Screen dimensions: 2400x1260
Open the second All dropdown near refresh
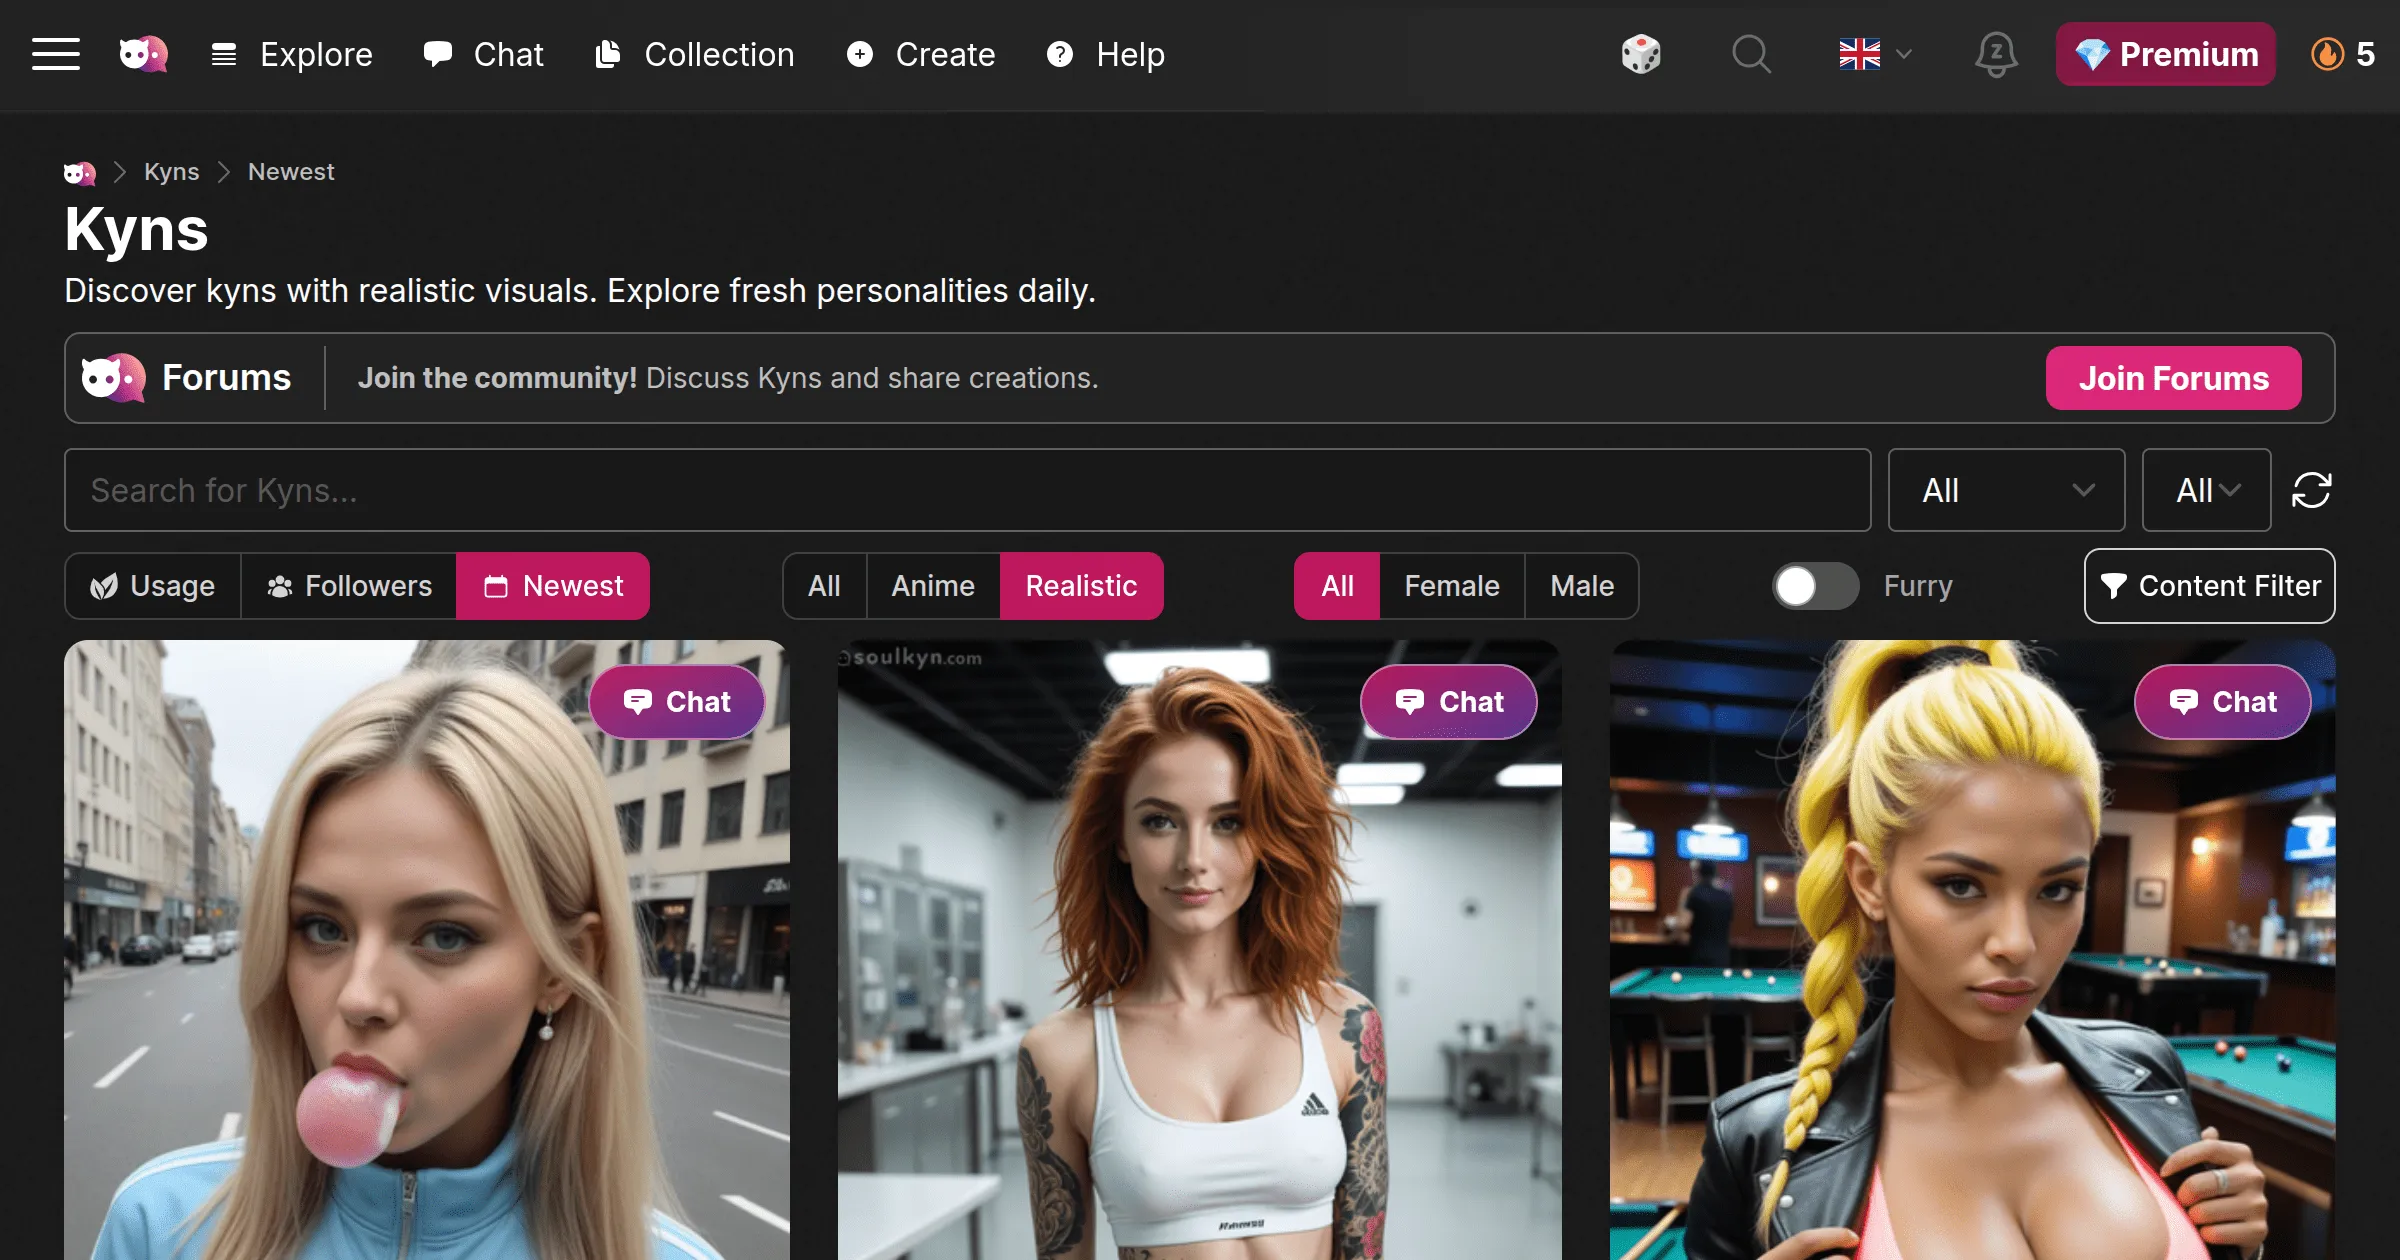[x=2204, y=490]
